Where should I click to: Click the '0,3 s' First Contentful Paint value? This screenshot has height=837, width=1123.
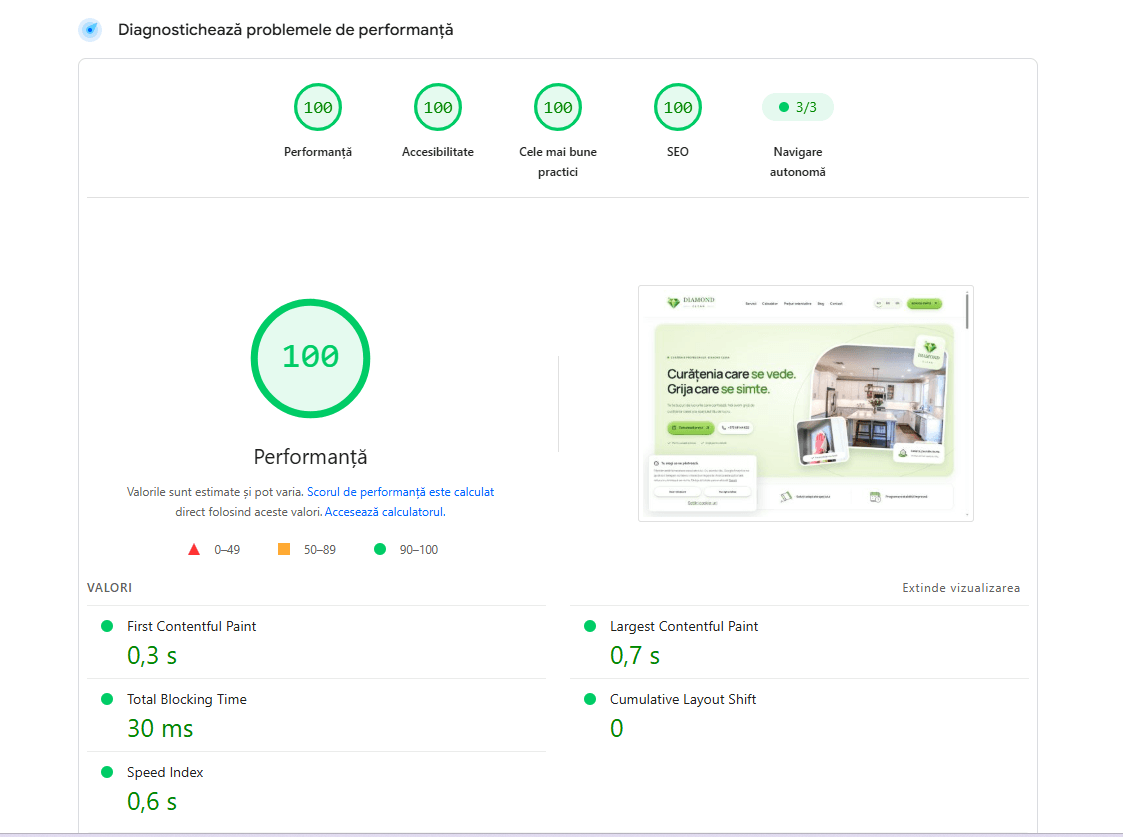152,656
